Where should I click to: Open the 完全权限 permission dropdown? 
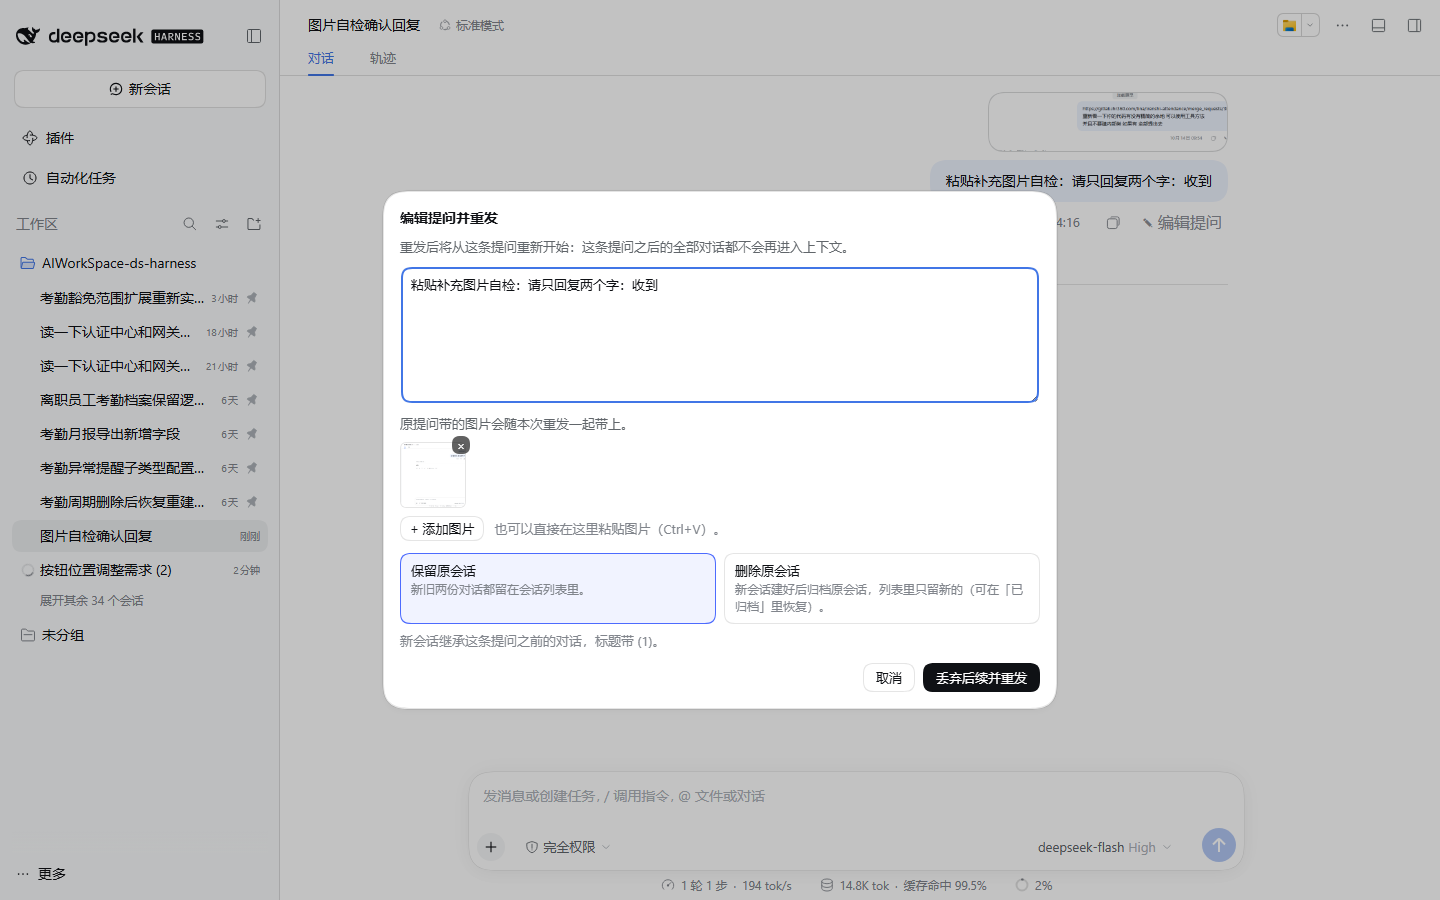click(x=568, y=847)
